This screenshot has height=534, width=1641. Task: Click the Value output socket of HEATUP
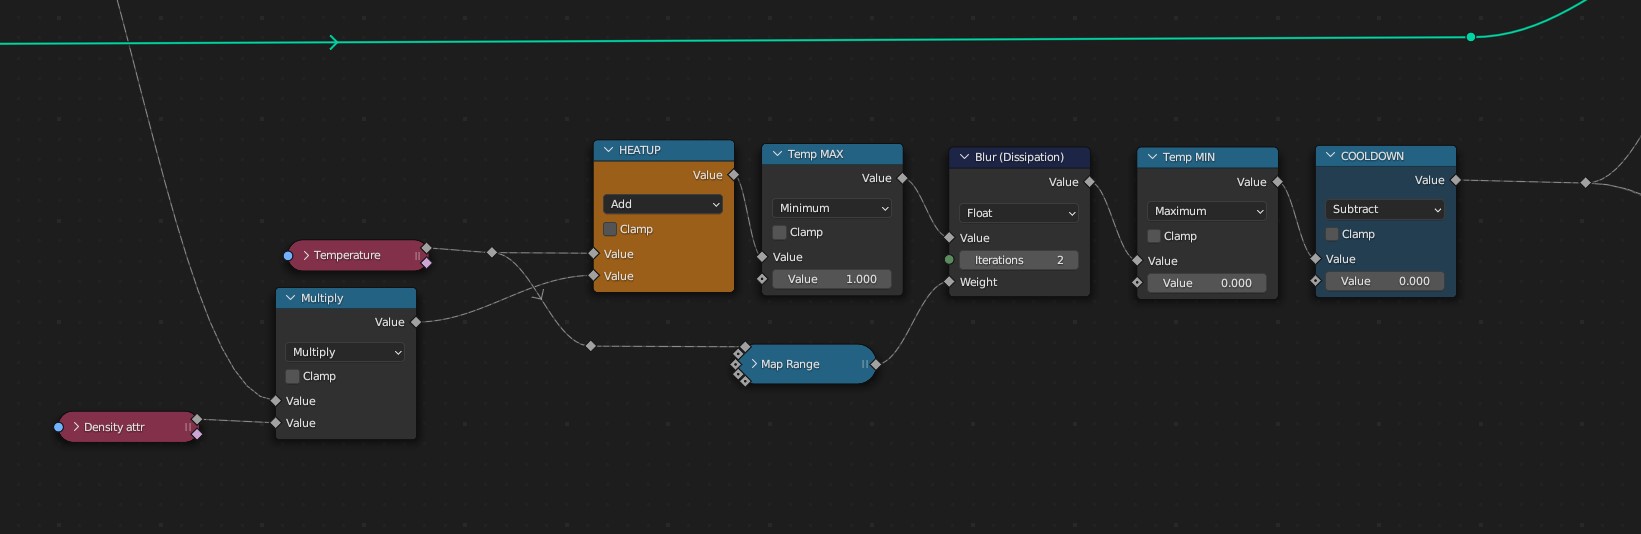tap(734, 175)
